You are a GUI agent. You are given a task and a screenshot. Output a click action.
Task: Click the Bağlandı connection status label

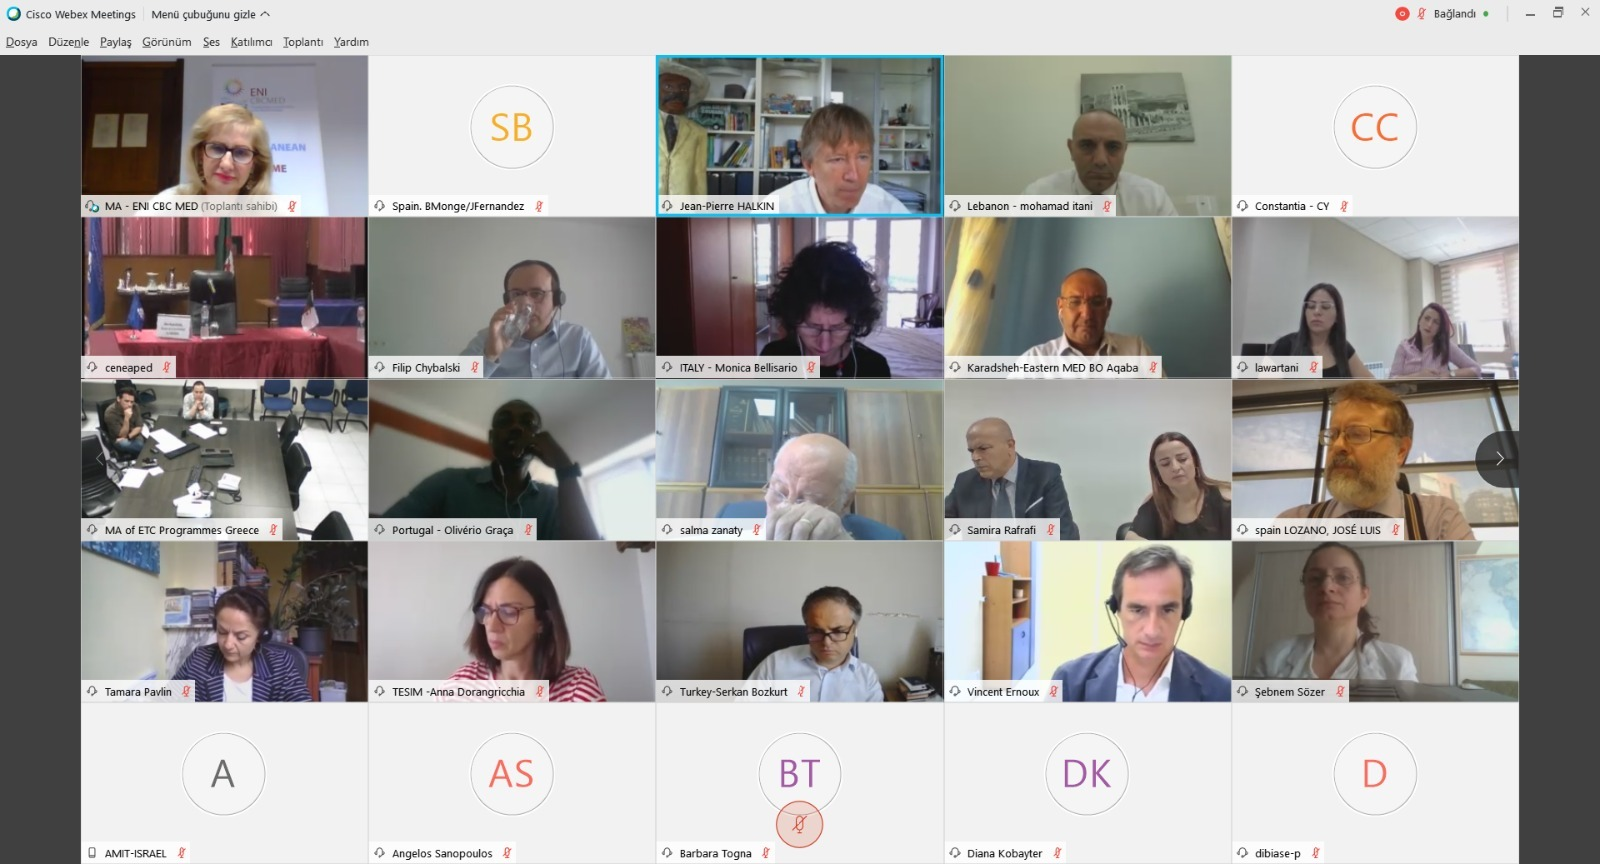(1455, 14)
